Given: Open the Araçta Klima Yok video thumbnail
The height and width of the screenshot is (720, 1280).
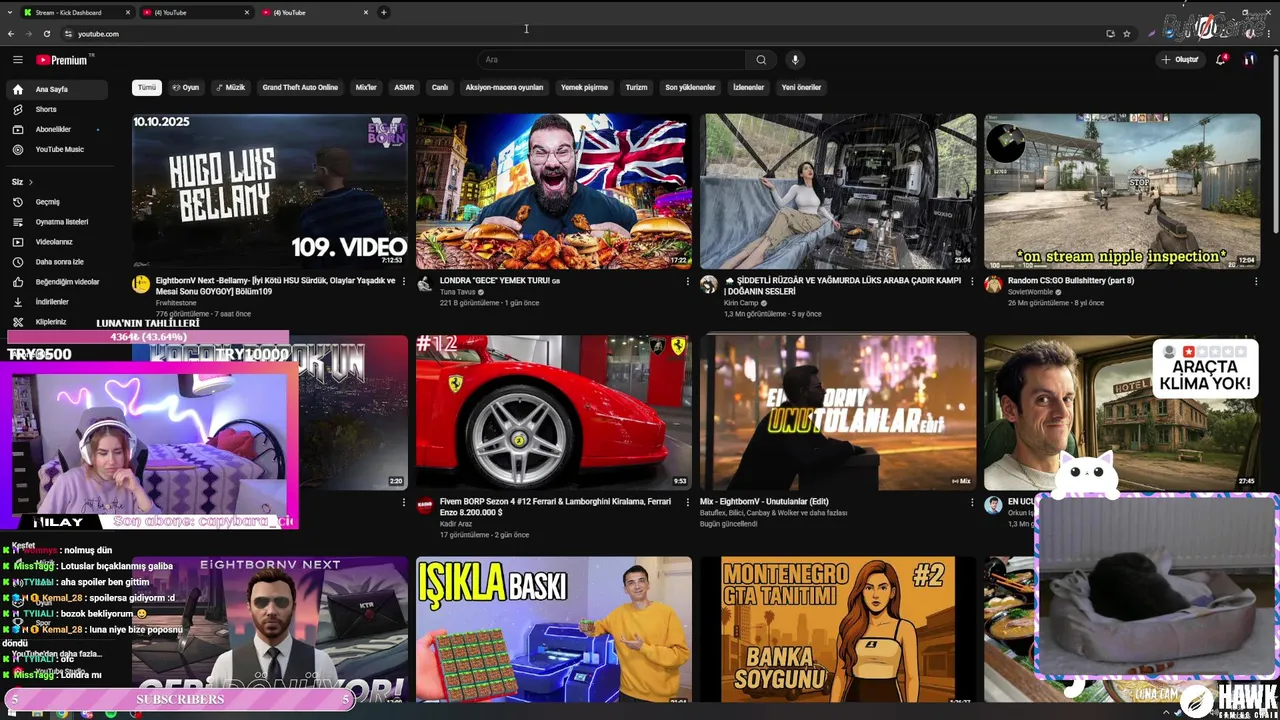Looking at the screenshot, I should click(x=1122, y=412).
